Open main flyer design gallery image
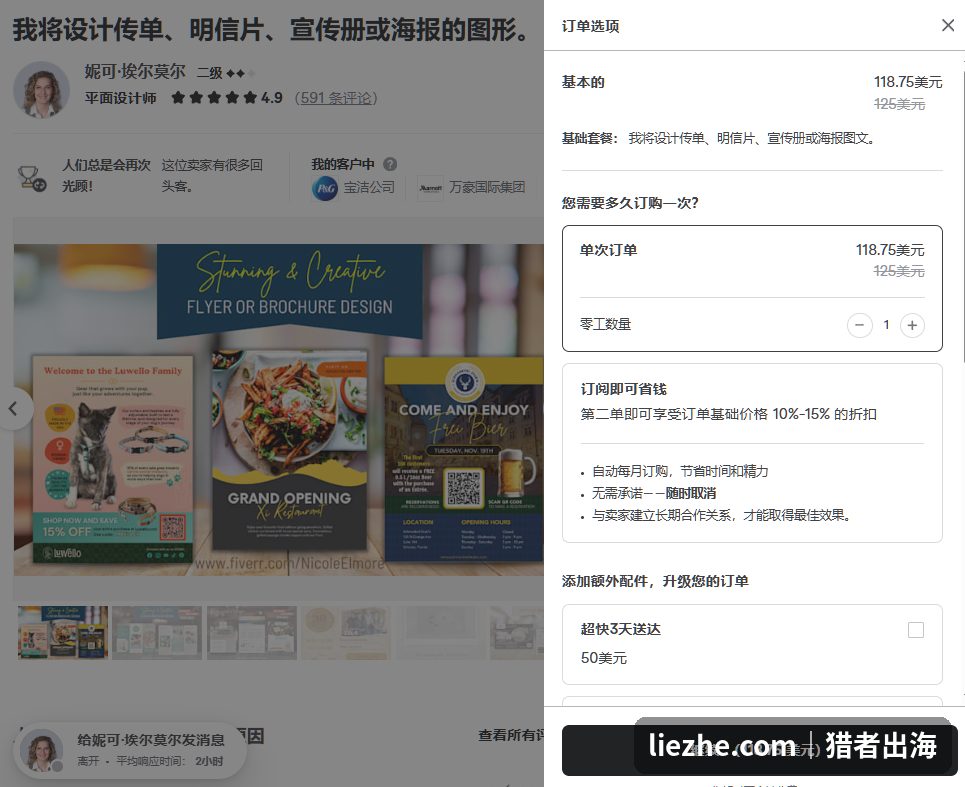This screenshot has width=965, height=787. (x=279, y=410)
